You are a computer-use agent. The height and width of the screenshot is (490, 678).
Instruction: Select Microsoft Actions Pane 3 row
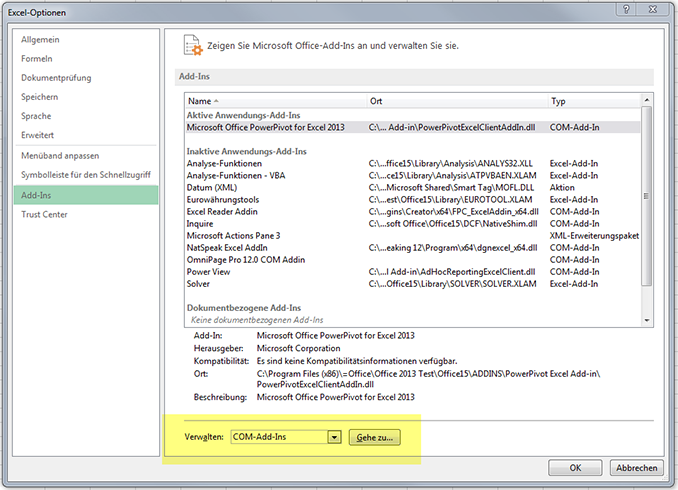pos(413,236)
